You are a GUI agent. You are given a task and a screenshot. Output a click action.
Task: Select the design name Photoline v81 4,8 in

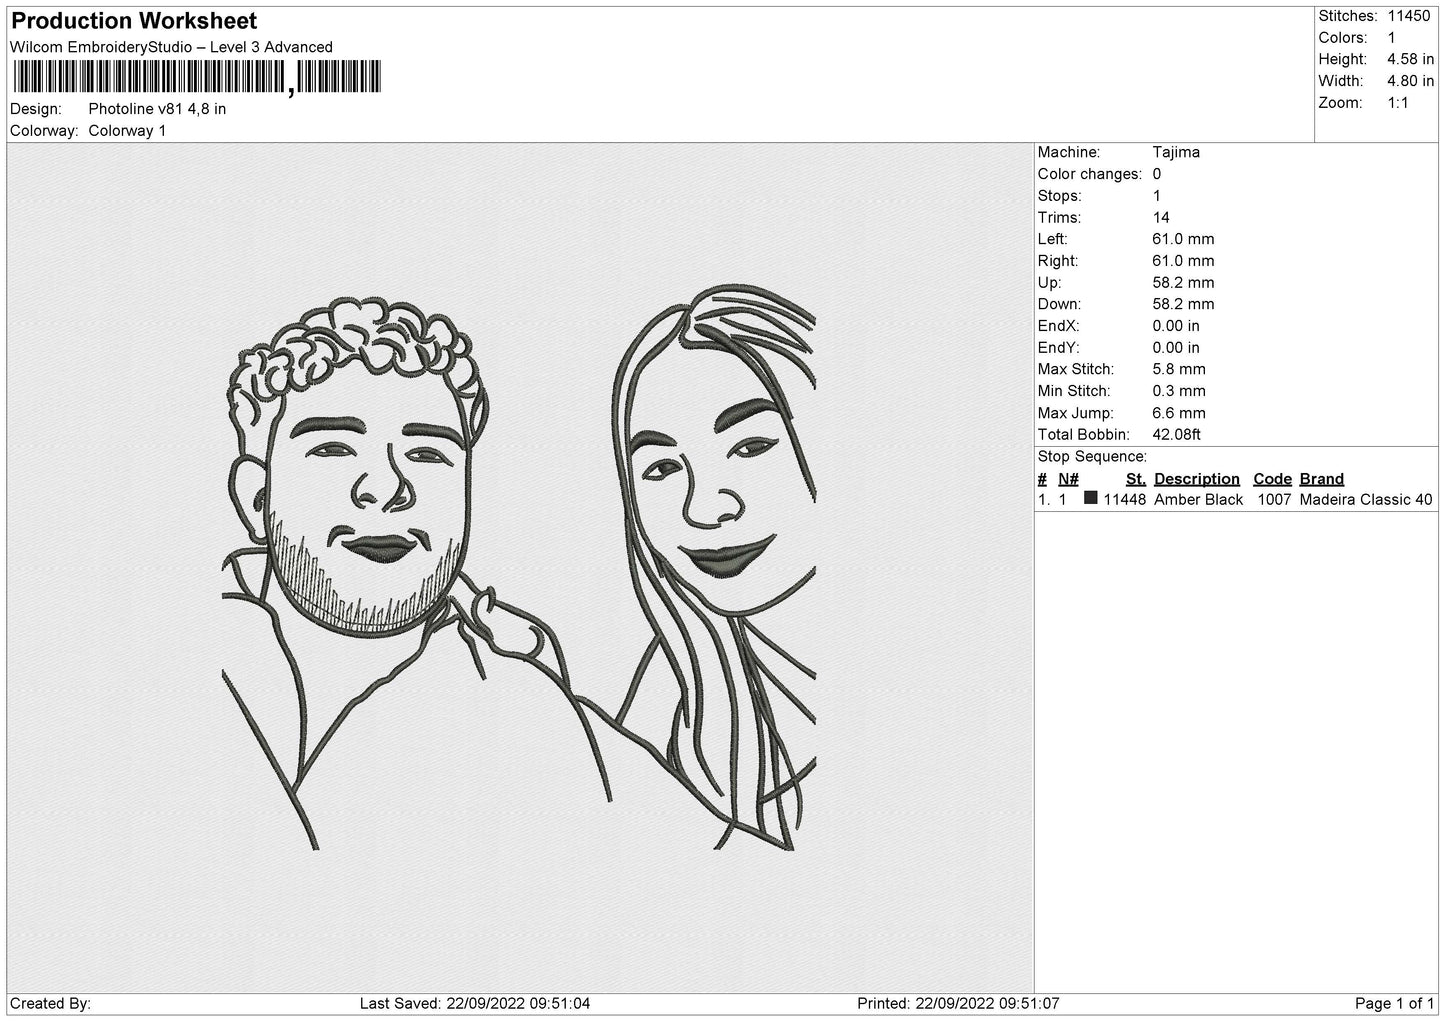pos(157,109)
